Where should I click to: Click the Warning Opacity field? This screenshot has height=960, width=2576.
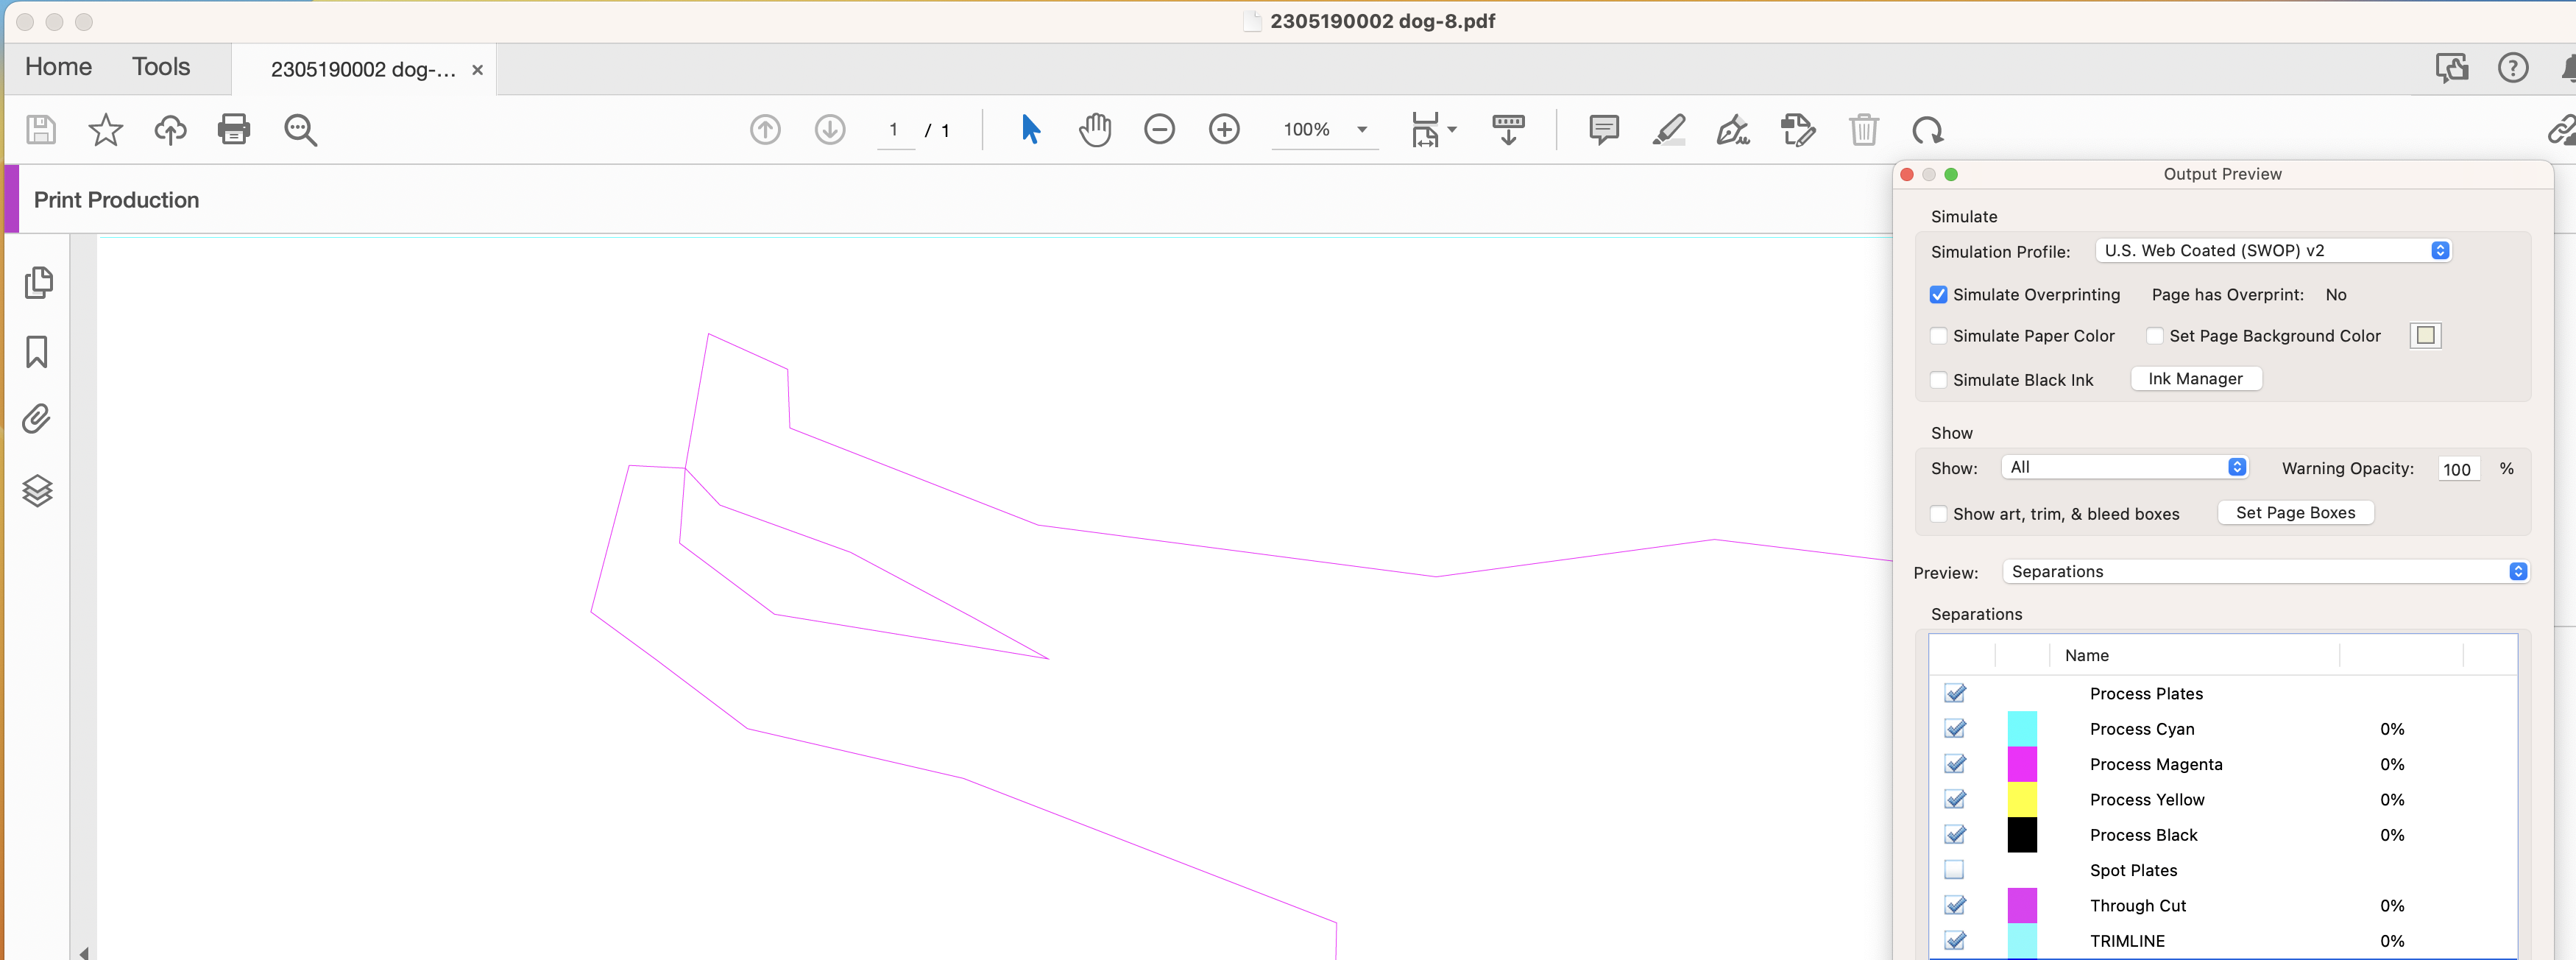[x=2458, y=469]
